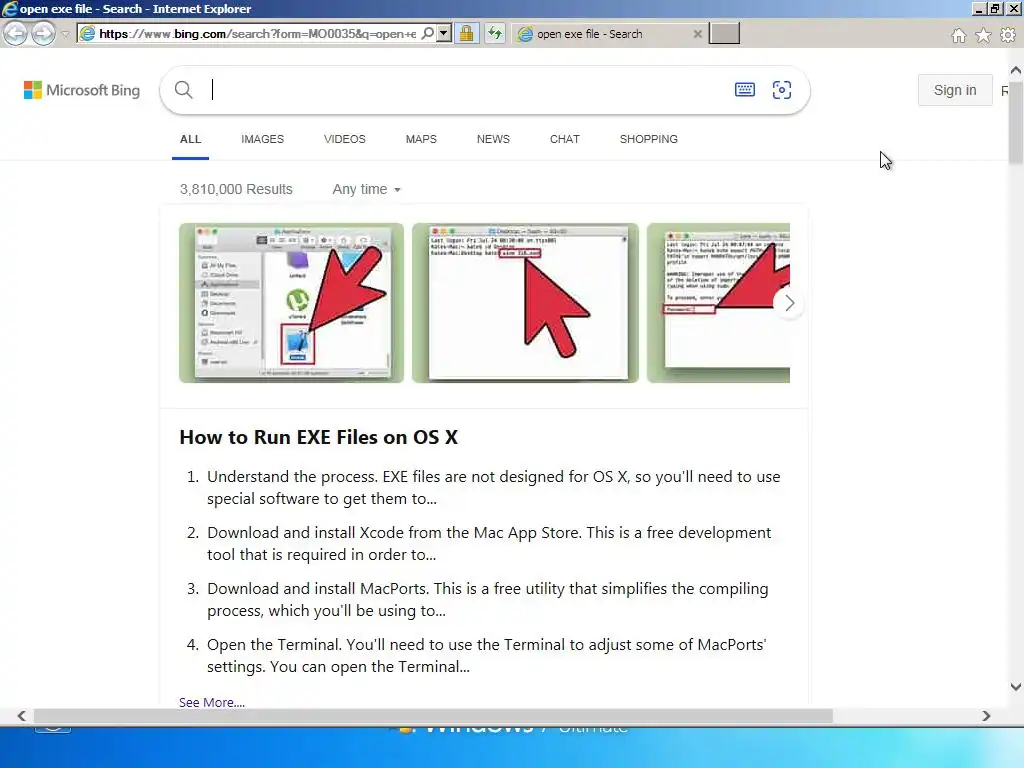Switch to the VIDEOS tab
This screenshot has width=1024, height=768.
(x=345, y=139)
